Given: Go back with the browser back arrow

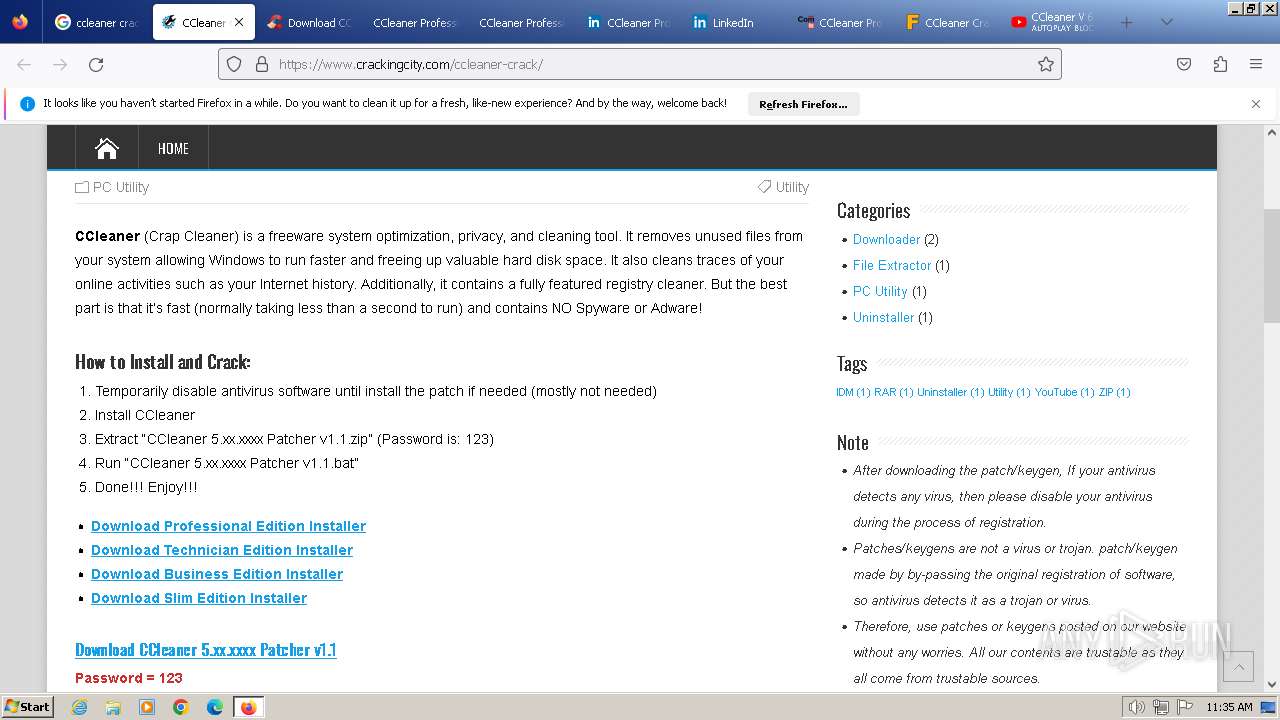Looking at the screenshot, I should pos(24,64).
